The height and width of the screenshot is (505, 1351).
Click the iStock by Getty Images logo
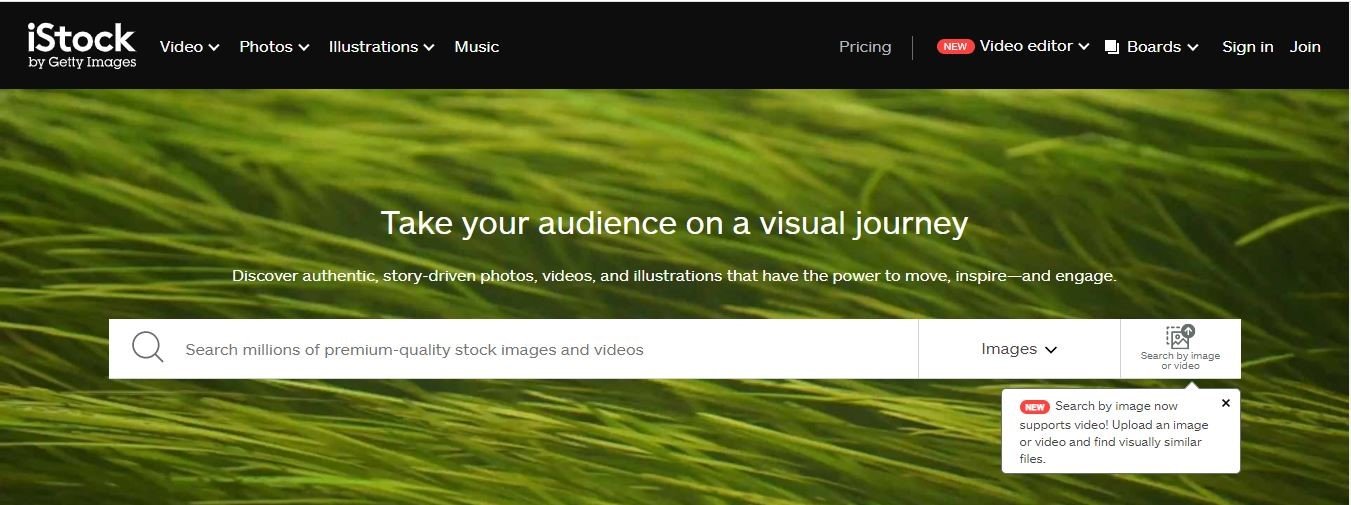pos(82,46)
